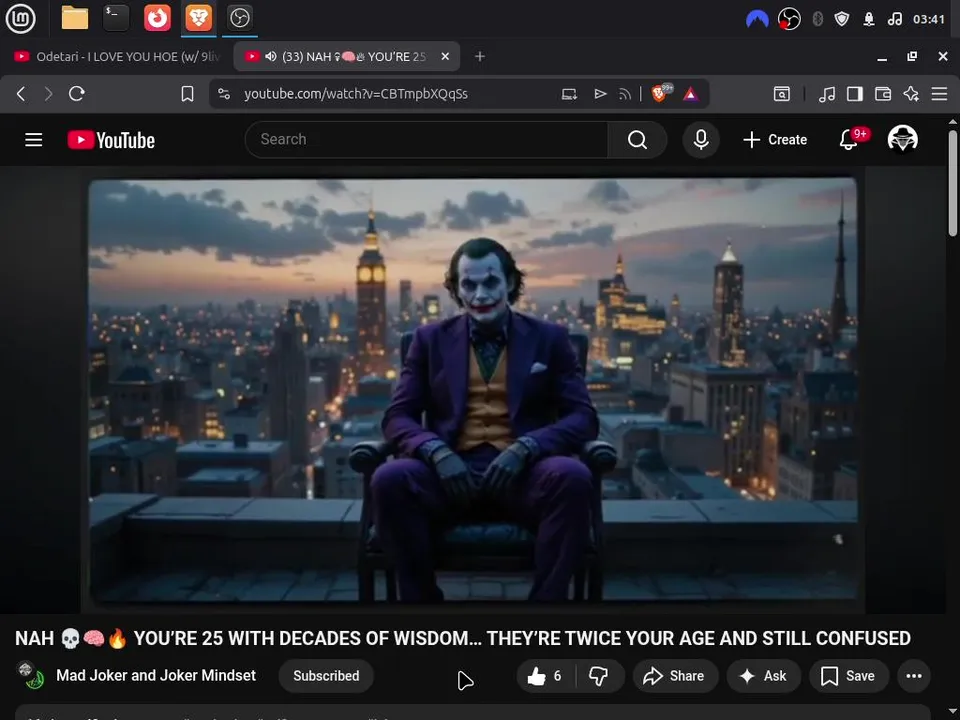The image size is (960, 720).
Task: Click the video title text
Action: (x=463, y=638)
